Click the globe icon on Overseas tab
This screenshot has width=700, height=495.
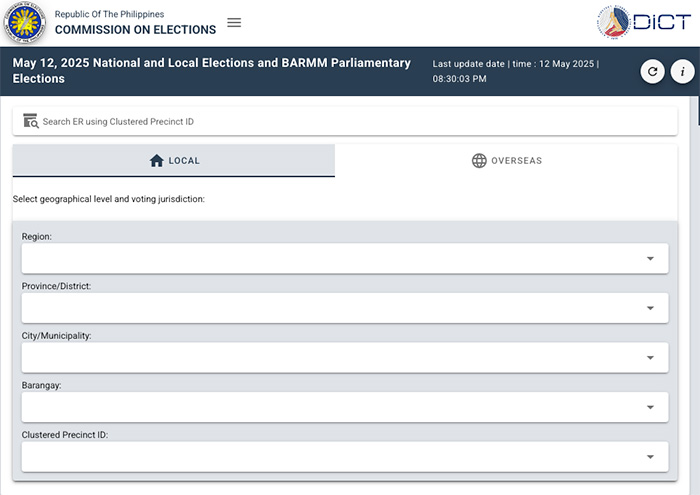pyautogui.click(x=479, y=161)
